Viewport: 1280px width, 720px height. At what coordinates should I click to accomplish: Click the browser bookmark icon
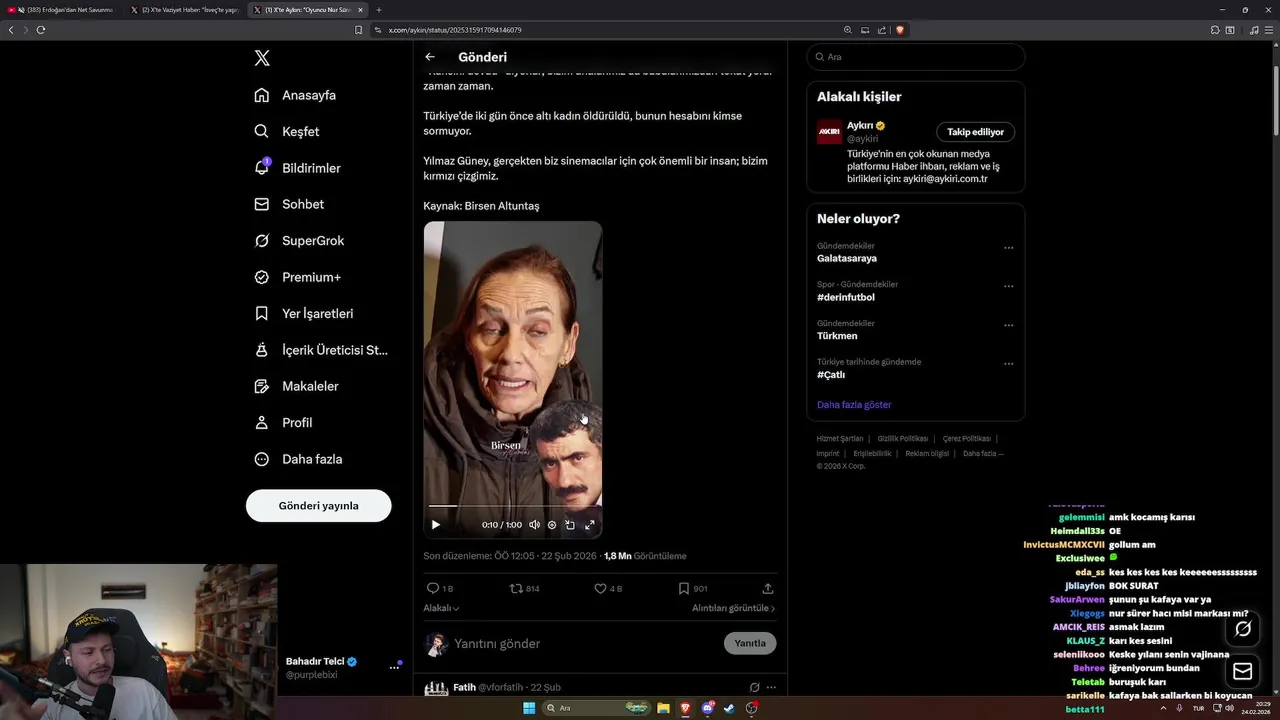[359, 30]
